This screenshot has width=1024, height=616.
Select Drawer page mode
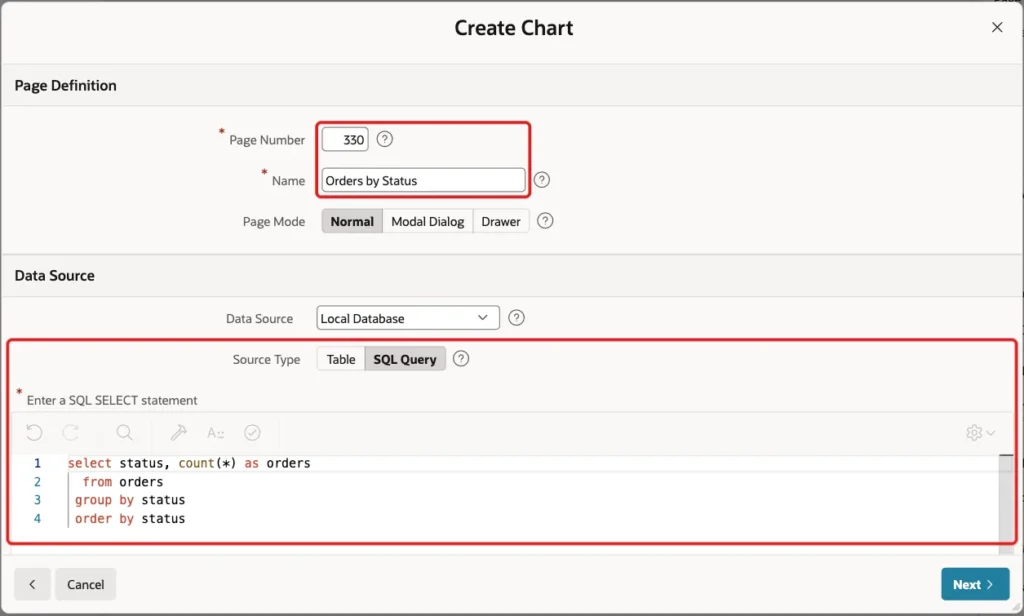[x=501, y=221]
